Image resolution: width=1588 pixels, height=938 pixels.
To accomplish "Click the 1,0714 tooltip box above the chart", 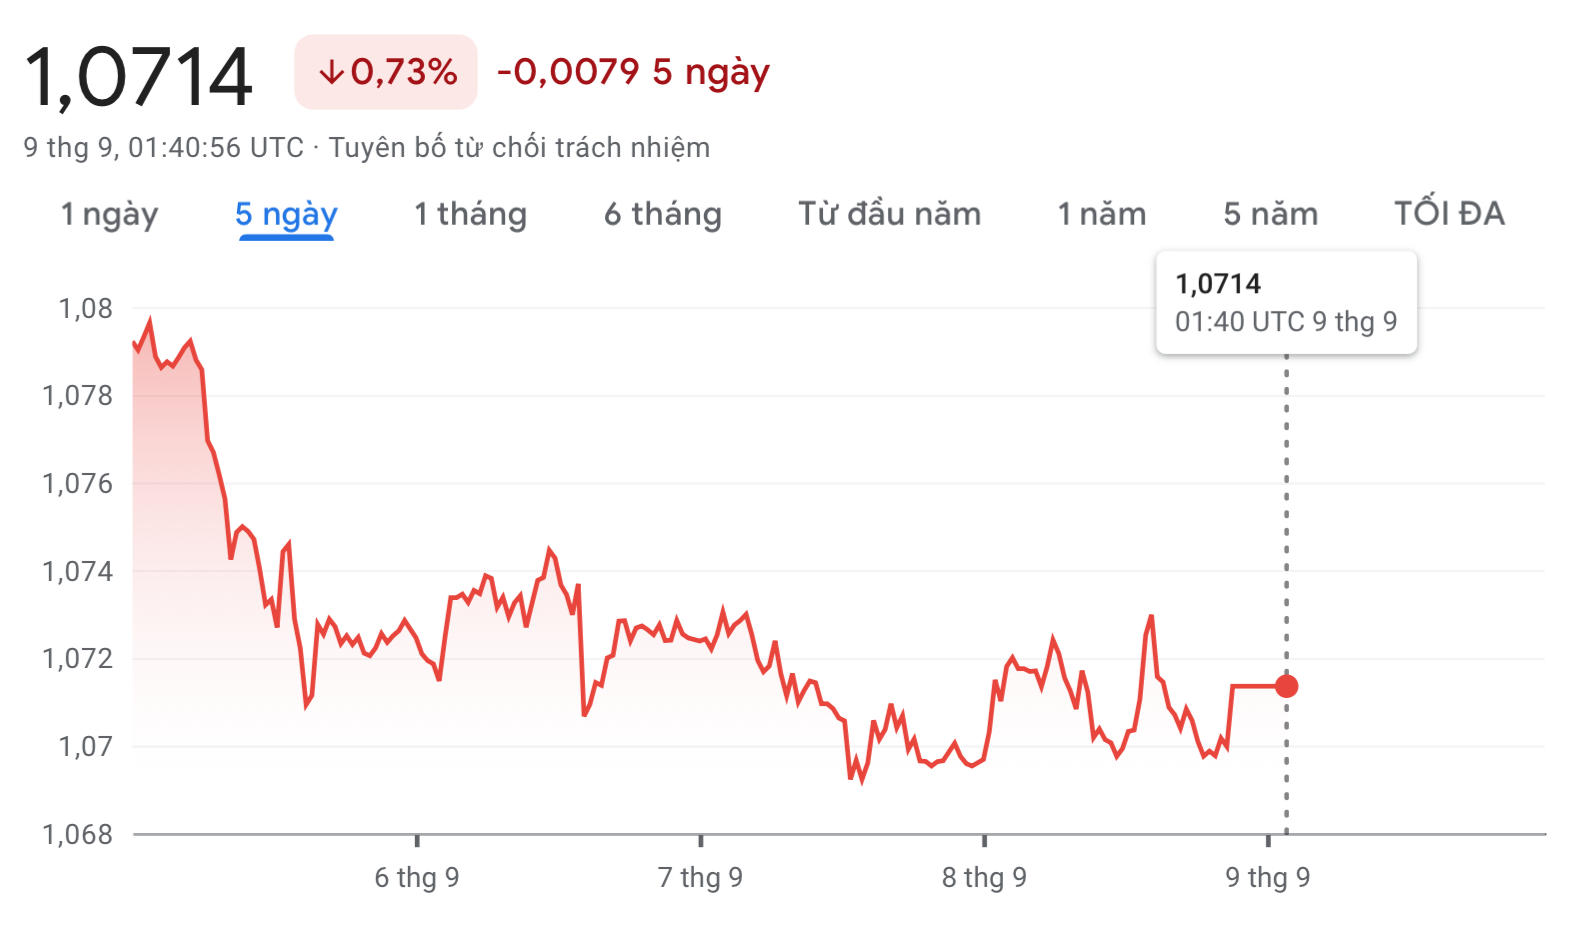I will [x=1286, y=302].
